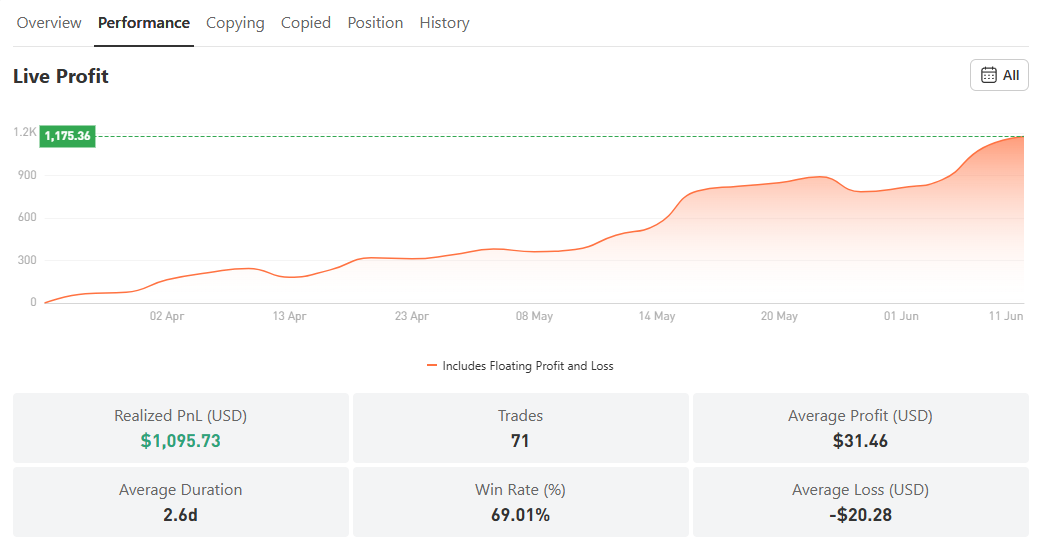Screen dimensions: 1037x549
Task: View the History tab
Action: click(x=444, y=23)
